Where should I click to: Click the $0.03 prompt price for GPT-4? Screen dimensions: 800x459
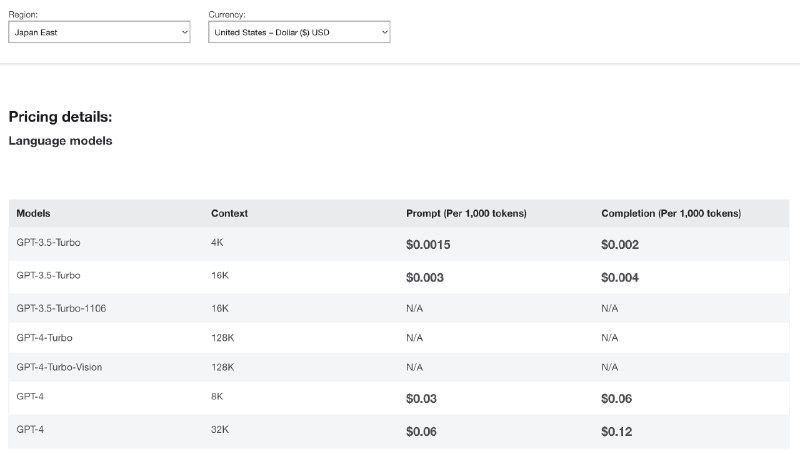(421, 399)
